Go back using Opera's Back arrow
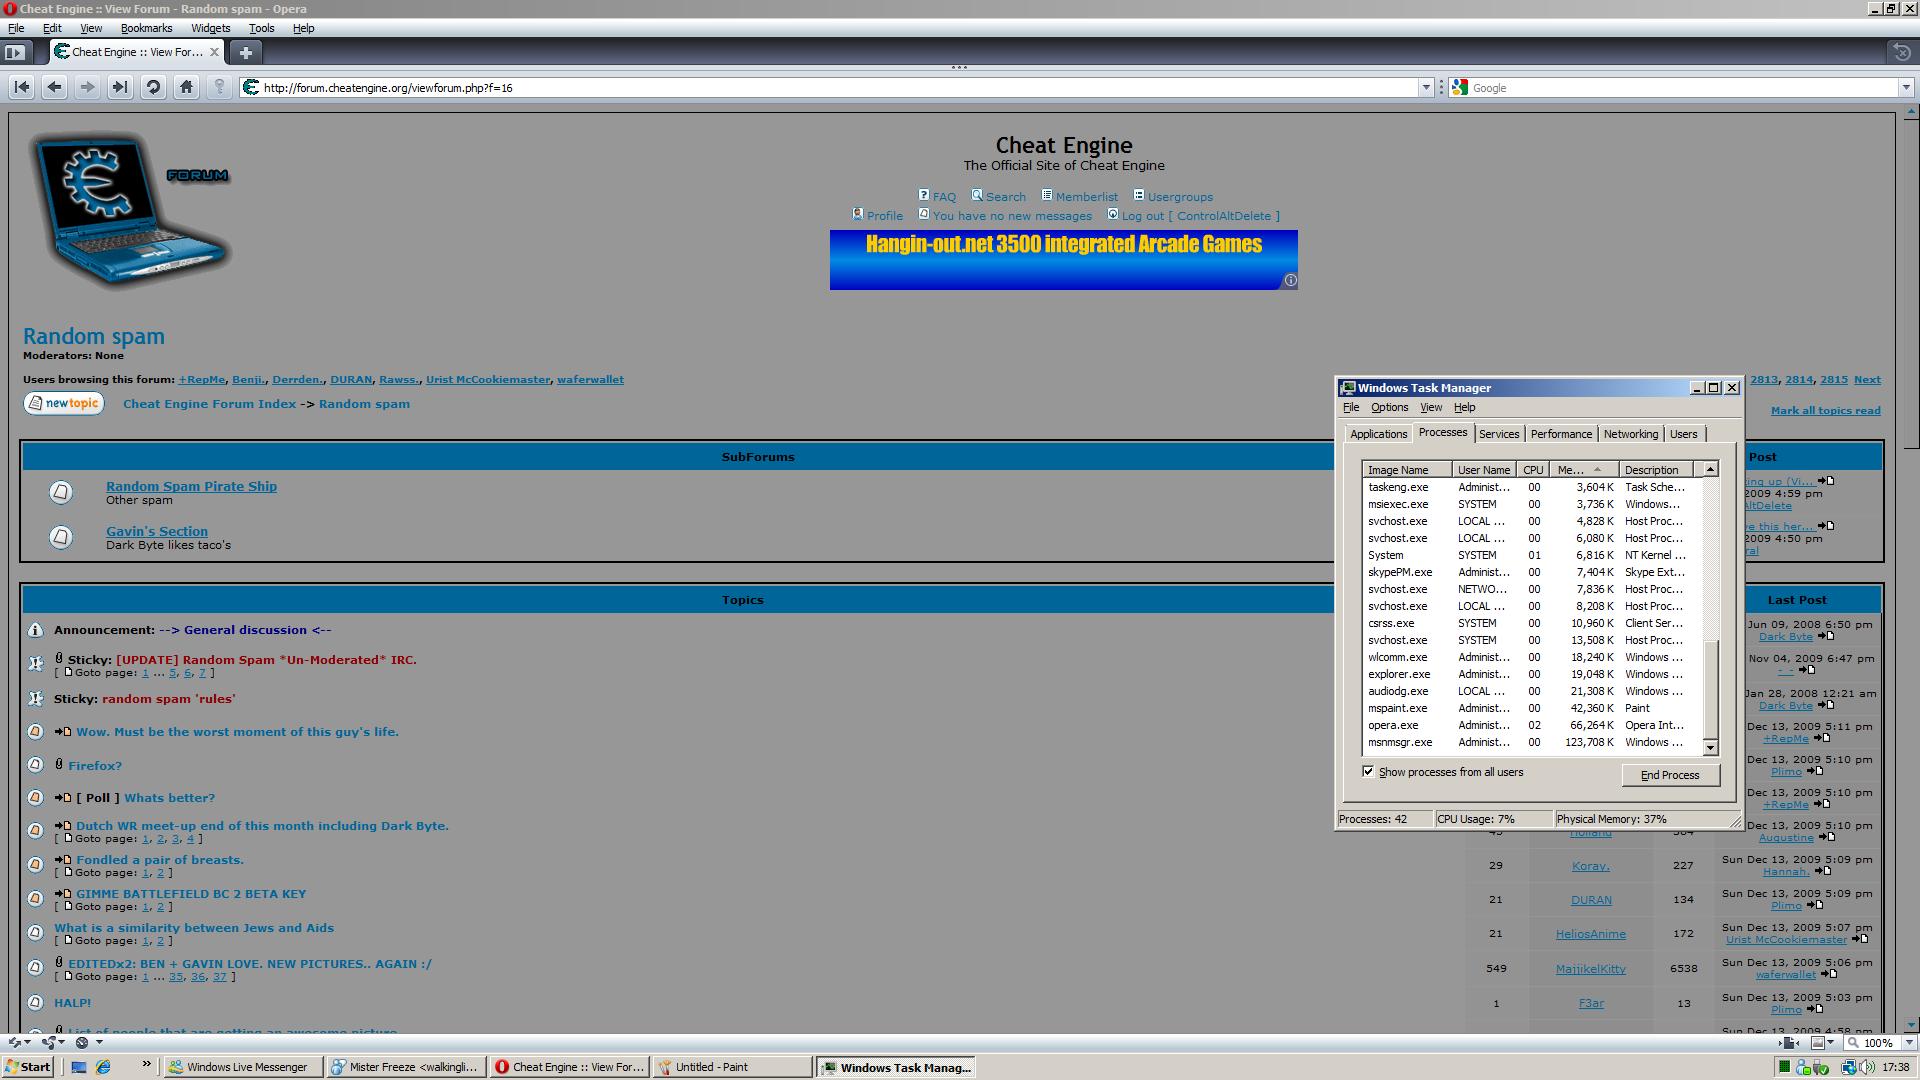The height and width of the screenshot is (1080, 1920). [x=55, y=87]
